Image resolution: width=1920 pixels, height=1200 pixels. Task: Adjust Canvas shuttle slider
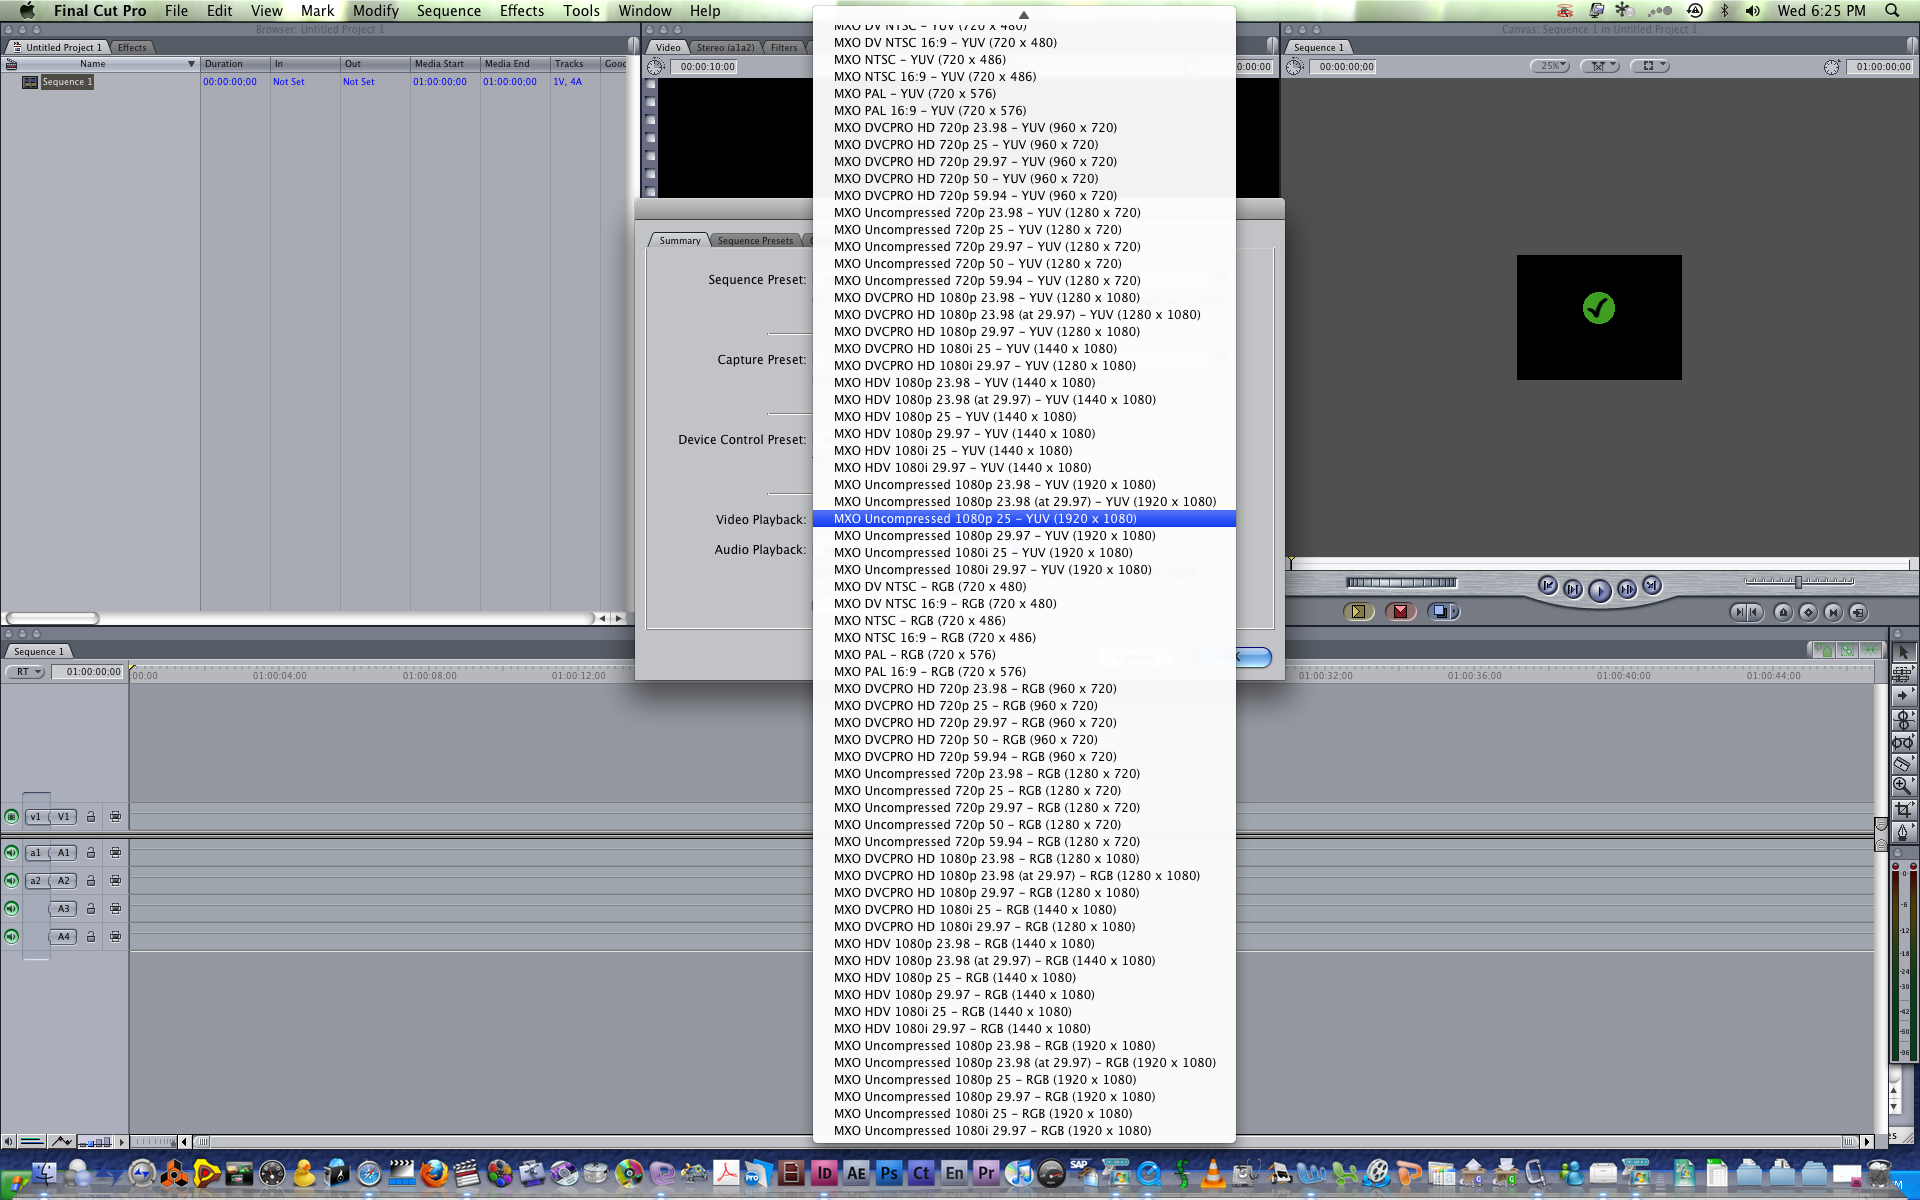[x=1798, y=581]
